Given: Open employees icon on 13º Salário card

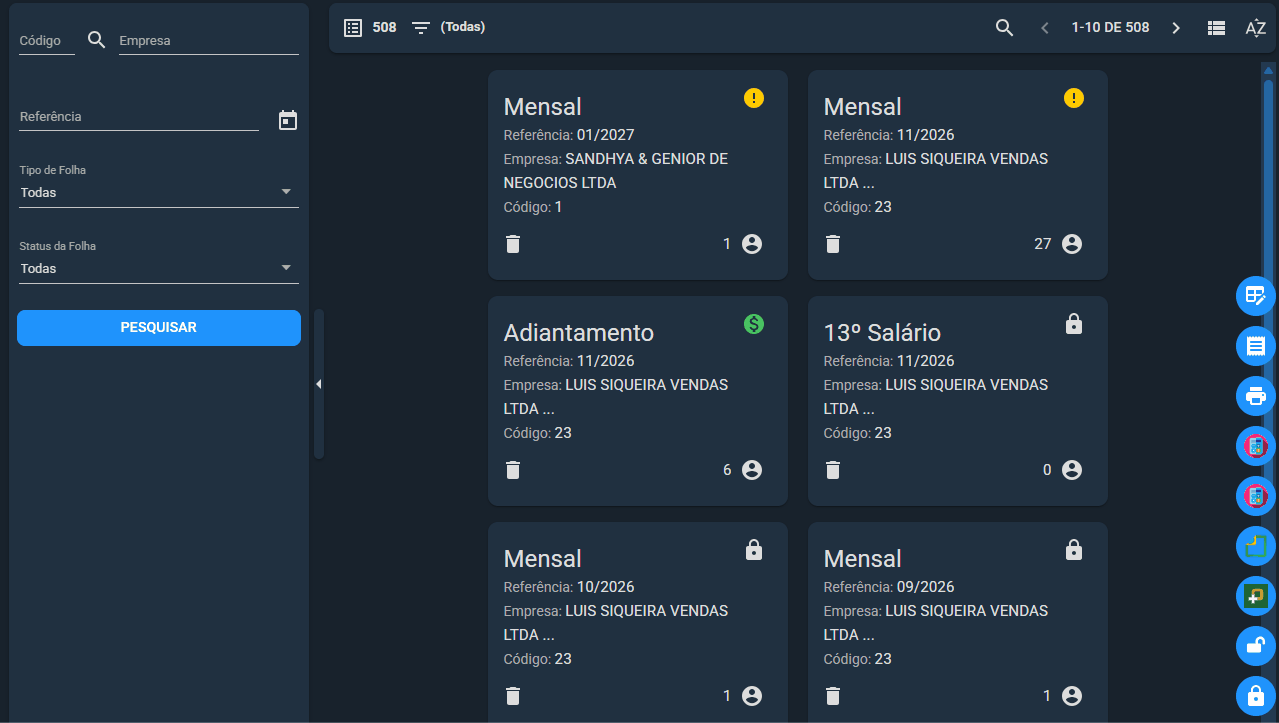Looking at the screenshot, I should click(x=1072, y=470).
